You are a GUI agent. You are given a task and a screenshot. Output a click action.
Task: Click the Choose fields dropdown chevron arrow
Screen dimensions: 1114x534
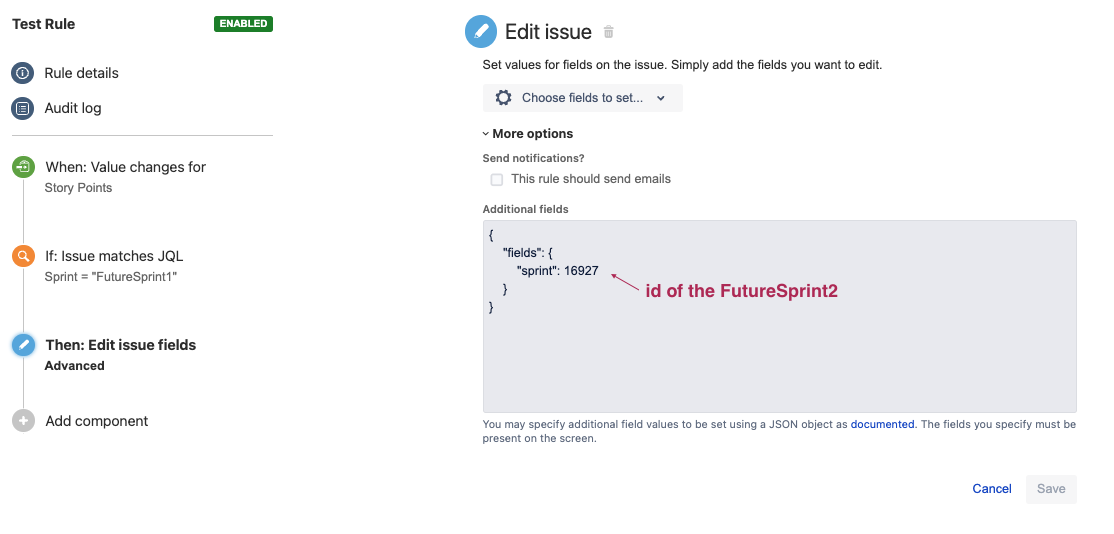[x=661, y=98]
